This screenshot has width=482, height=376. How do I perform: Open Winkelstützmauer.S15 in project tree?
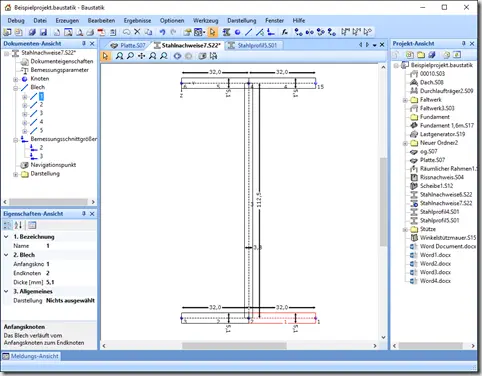(x=448, y=238)
